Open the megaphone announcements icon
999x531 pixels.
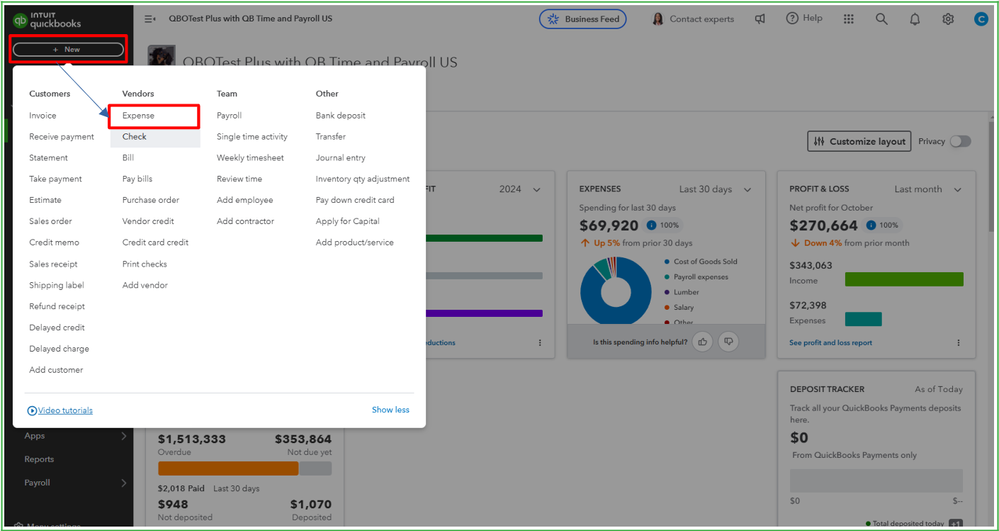click(760, 19)
